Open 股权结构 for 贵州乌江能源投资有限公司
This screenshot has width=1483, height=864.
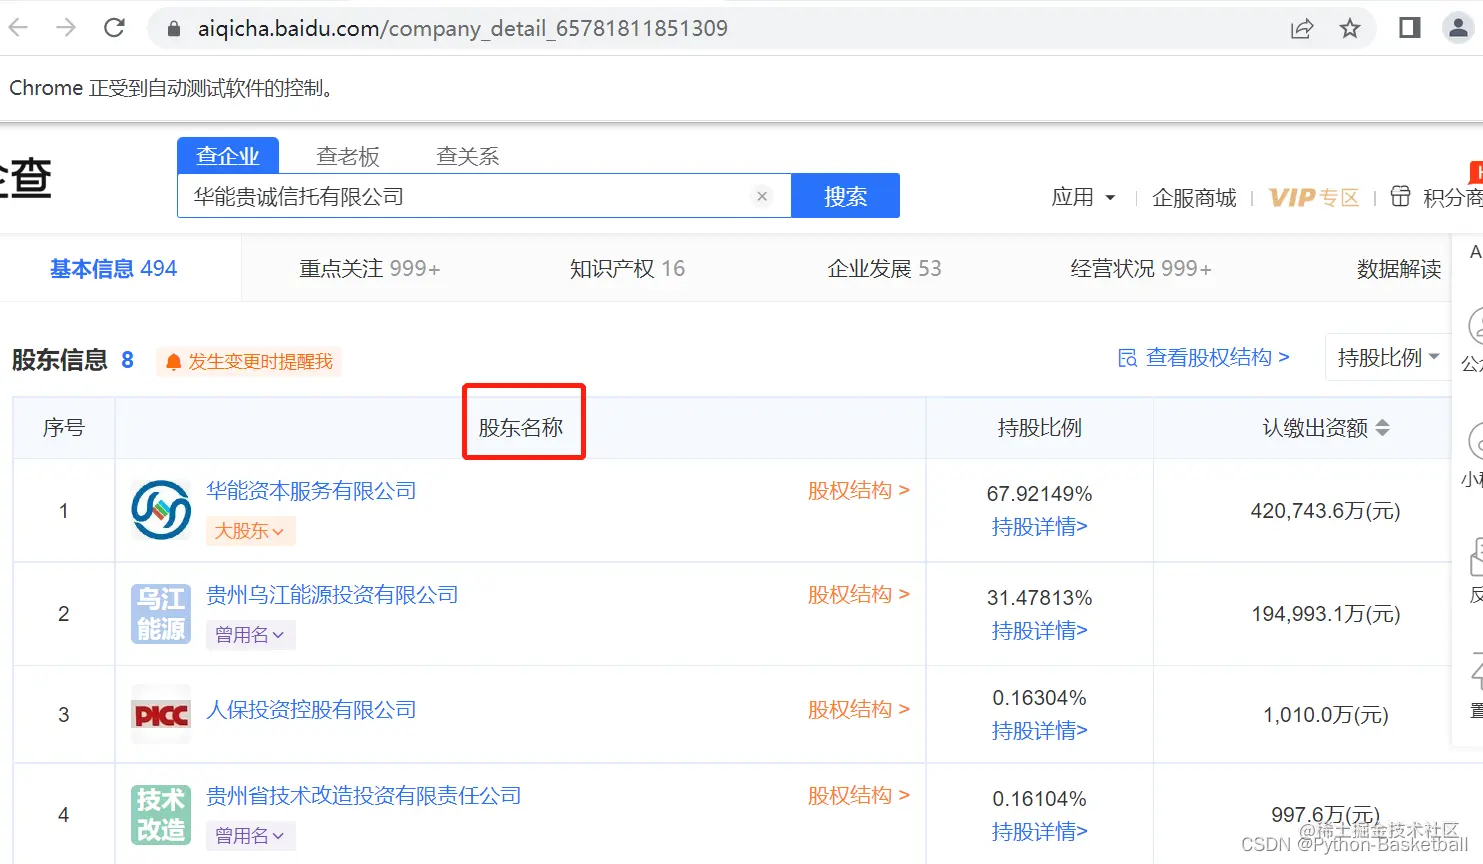coord(859,594)
